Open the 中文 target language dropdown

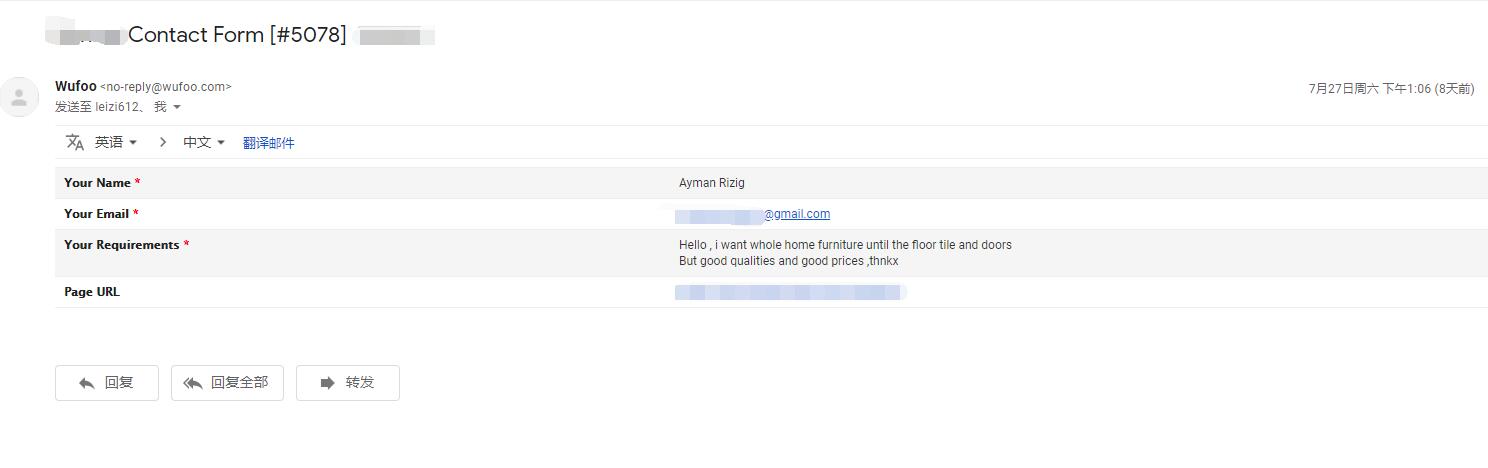tap(204, 142)
